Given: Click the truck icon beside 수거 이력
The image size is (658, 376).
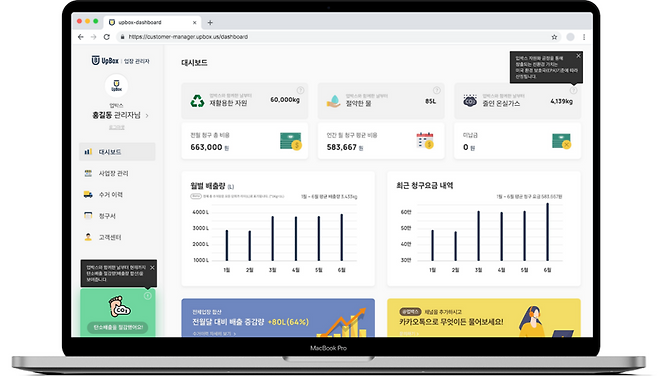Looking at the screenshot, I should coord(88,194).
